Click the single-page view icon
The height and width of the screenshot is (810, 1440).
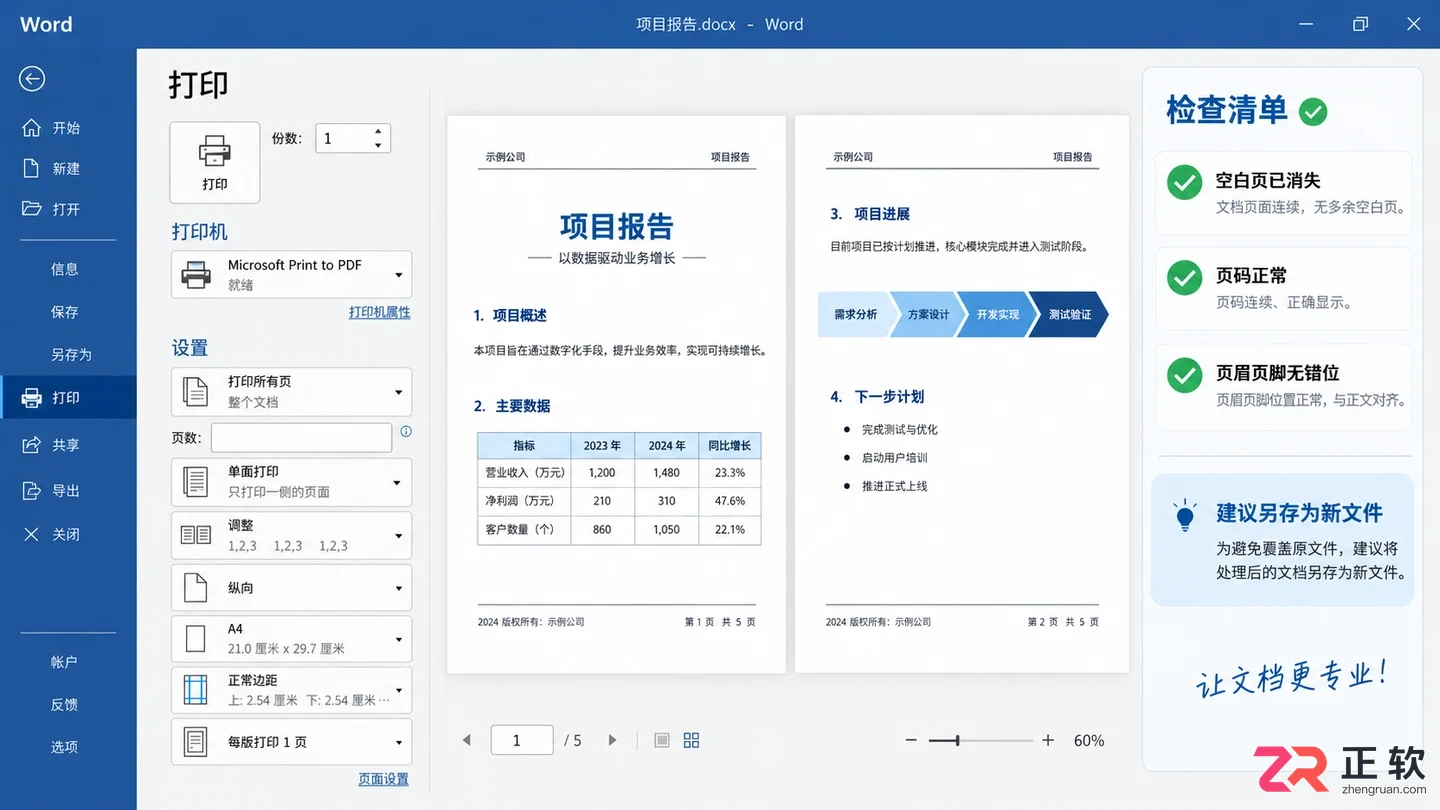(x=661, y=740)
